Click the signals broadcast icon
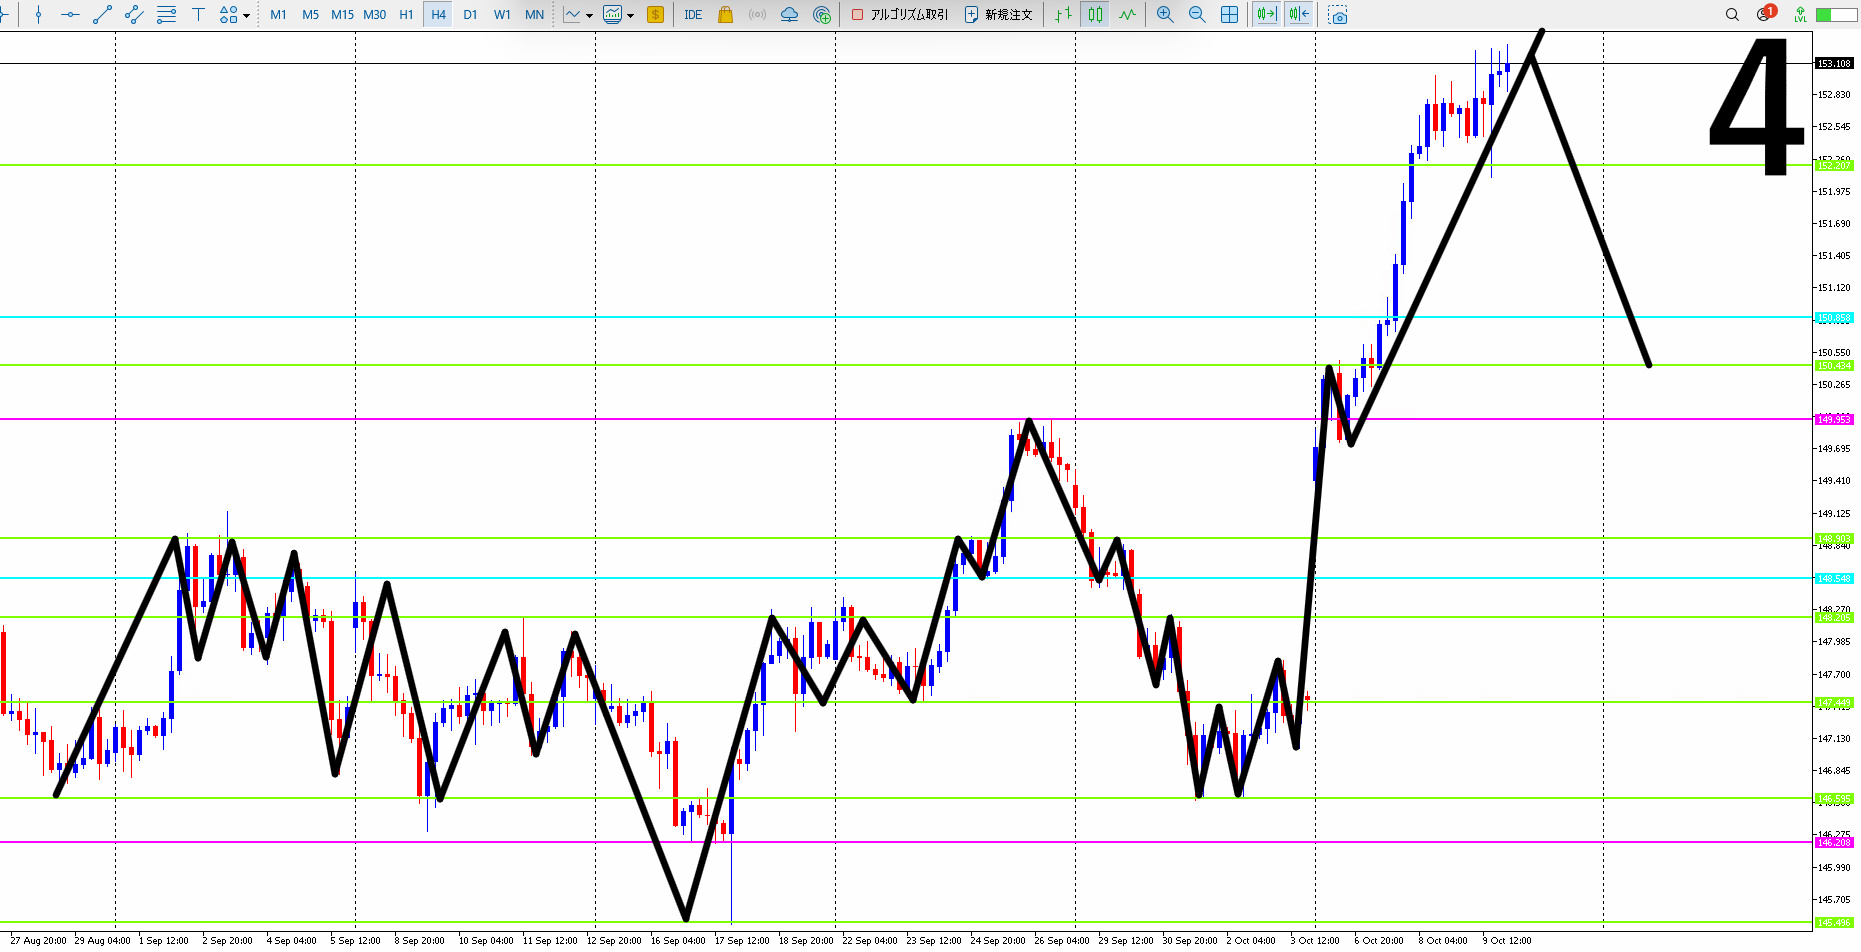 (x=757, y=15)
